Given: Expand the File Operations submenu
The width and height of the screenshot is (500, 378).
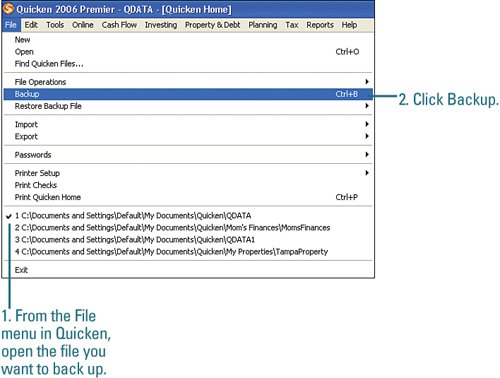Looking at the screenshot, I should [x=188, y=82].
